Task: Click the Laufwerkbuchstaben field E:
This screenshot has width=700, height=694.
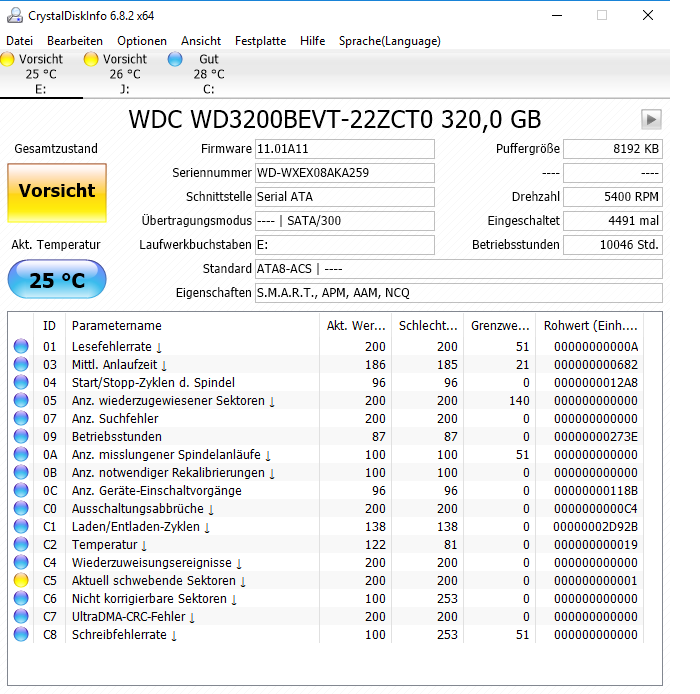Action: coord(345,245)
